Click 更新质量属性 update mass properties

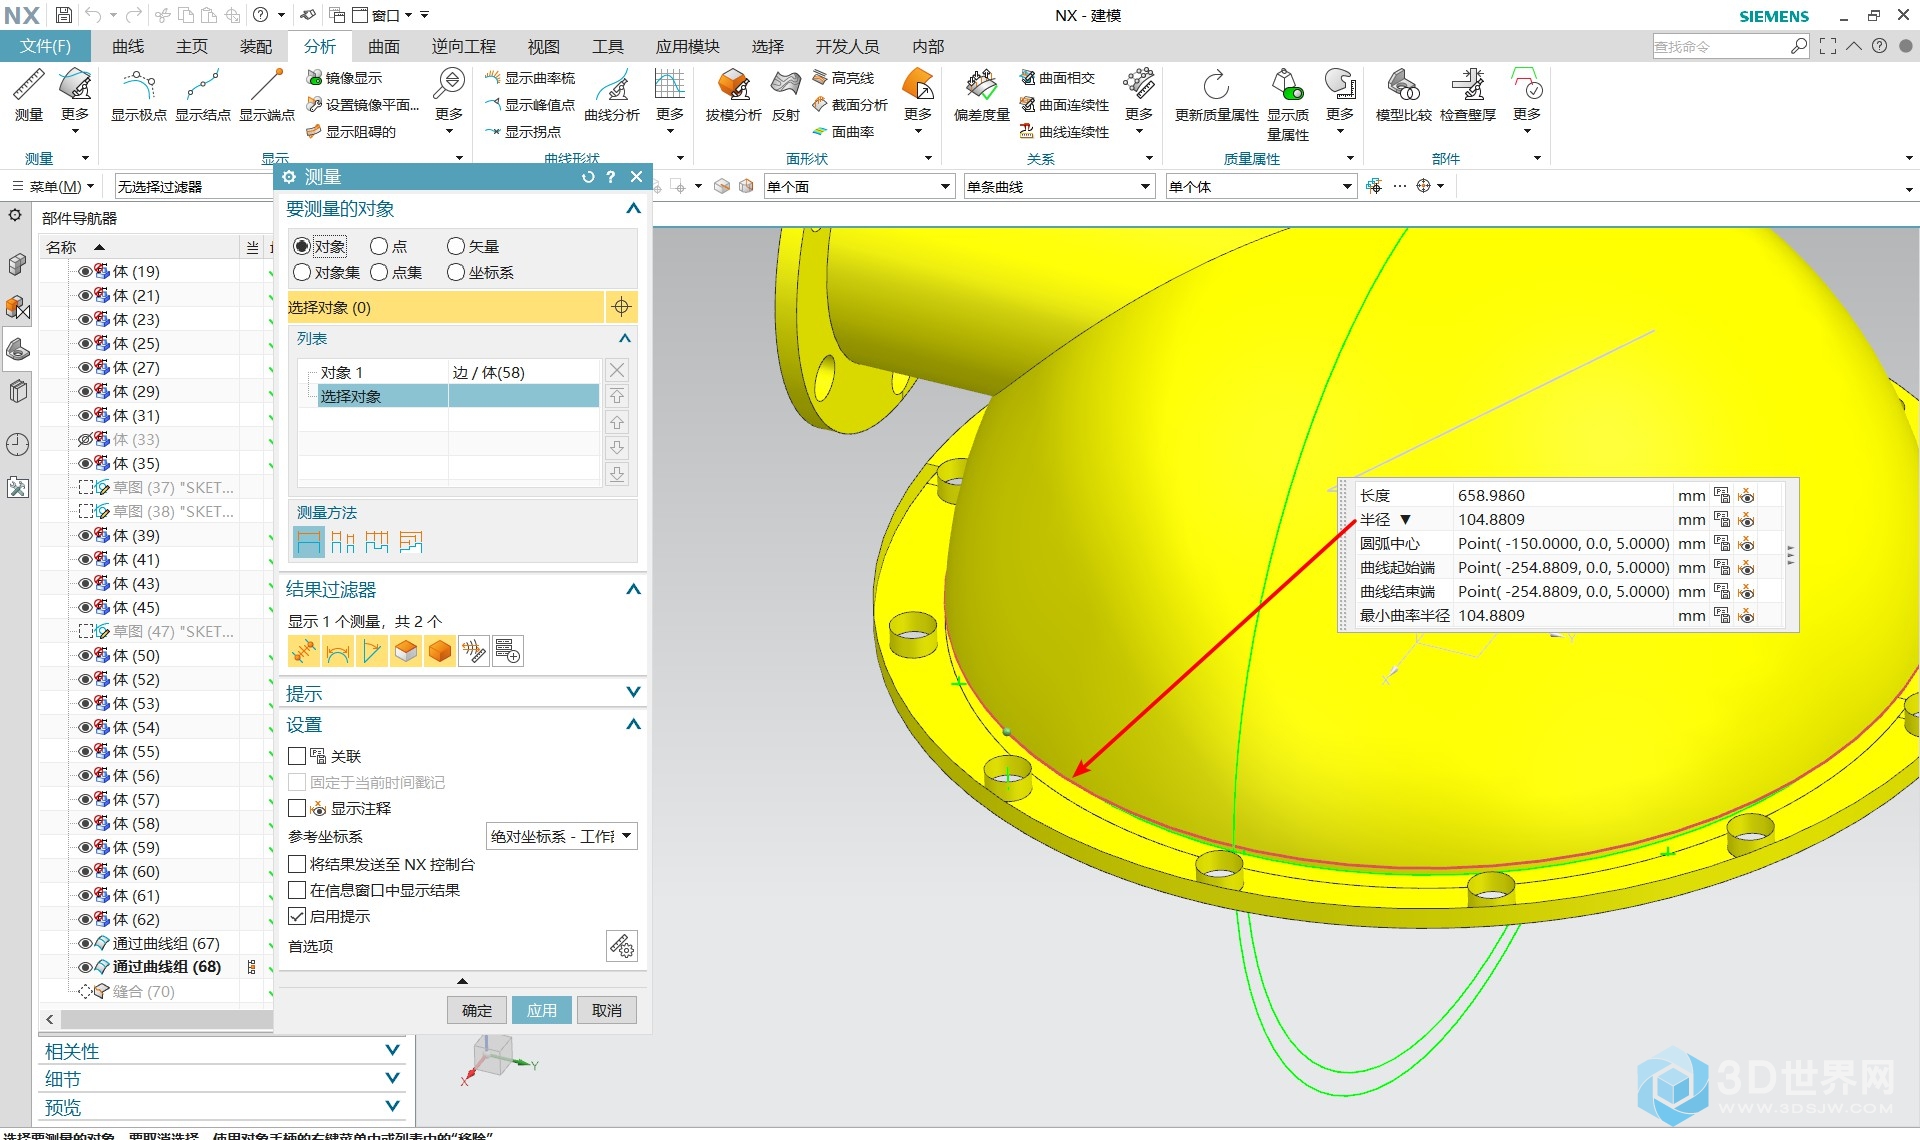(x=1216, y=95)
